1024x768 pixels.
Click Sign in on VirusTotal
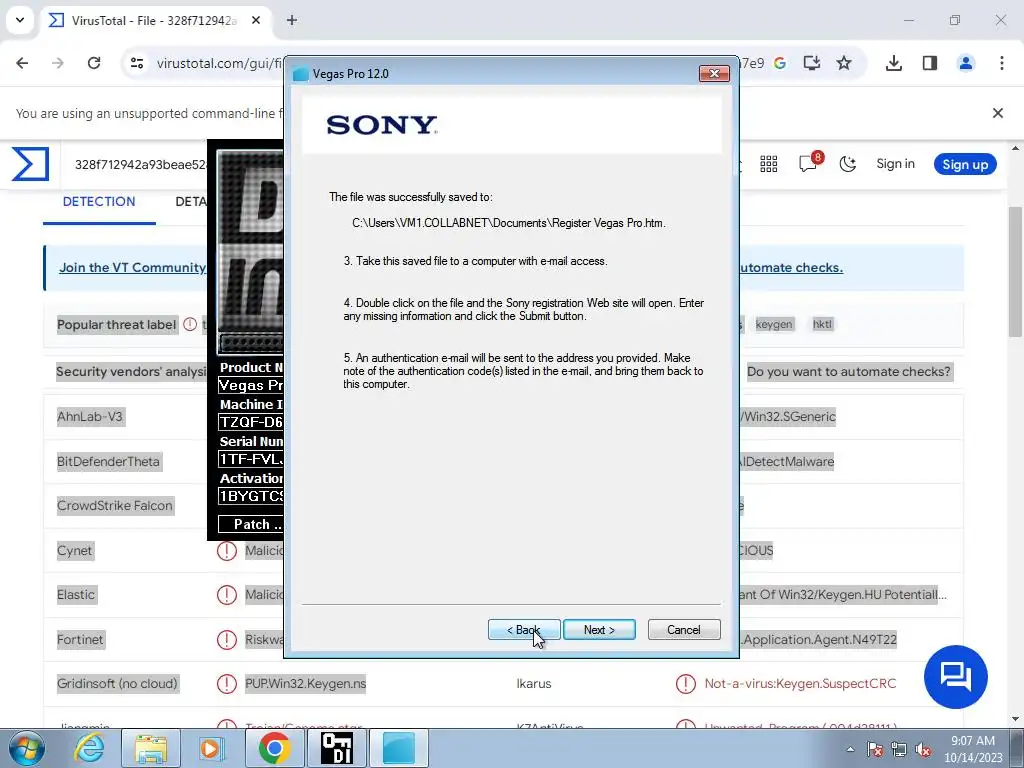tap(895, 164)
